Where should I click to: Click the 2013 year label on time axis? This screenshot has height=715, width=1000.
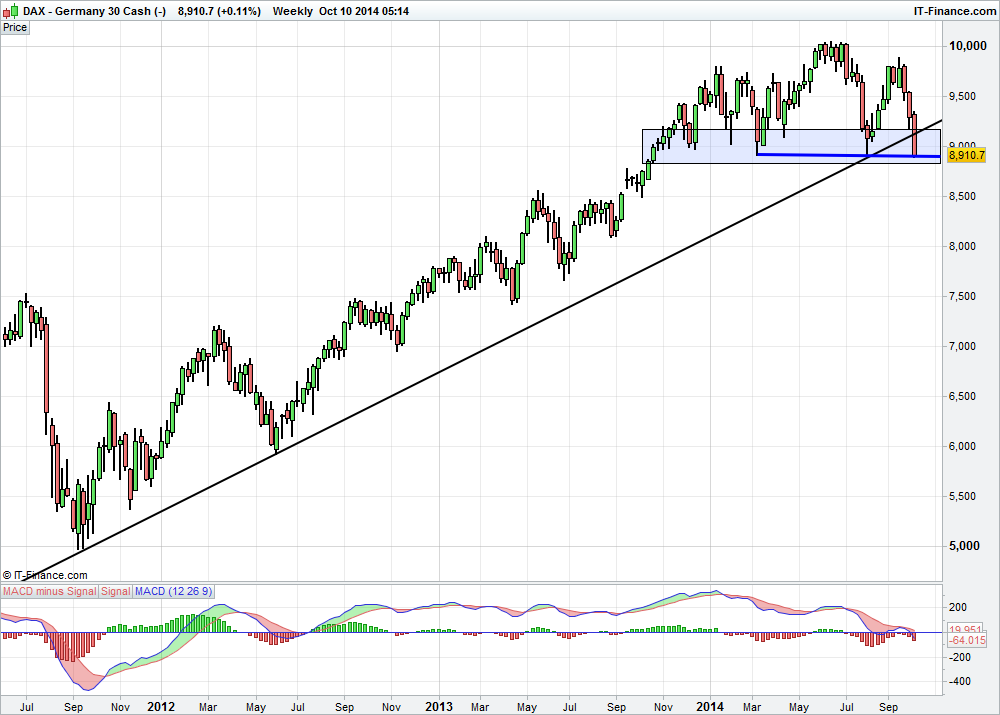[439, 707]
